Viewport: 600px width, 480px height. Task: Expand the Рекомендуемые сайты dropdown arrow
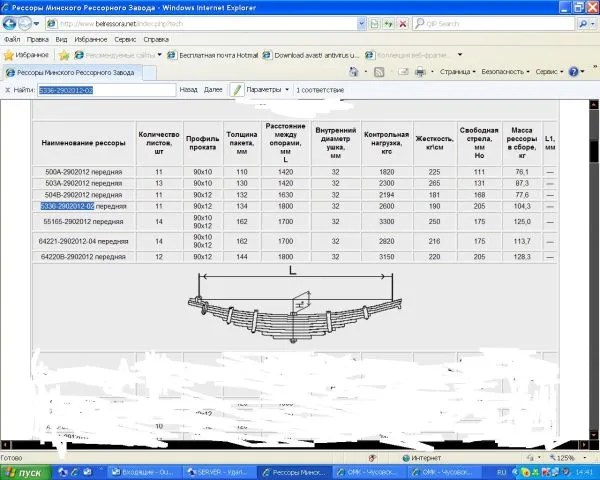[160, 55]
